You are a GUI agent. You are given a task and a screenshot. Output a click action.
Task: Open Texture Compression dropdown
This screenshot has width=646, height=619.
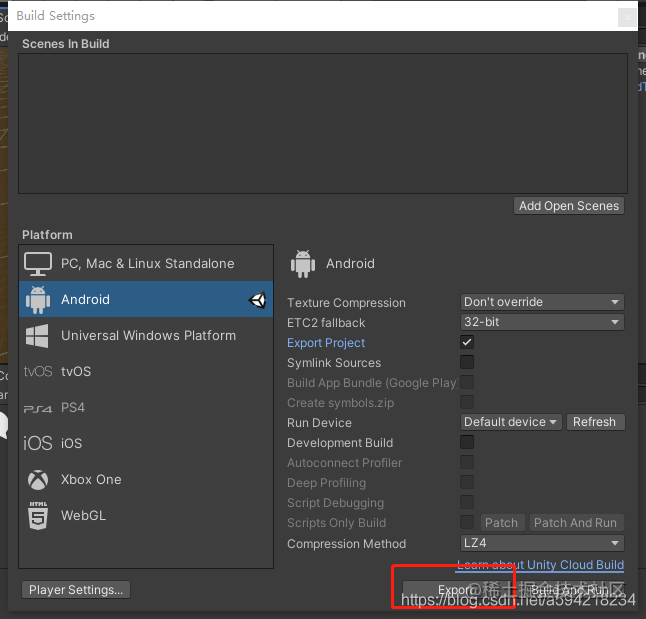tap(542, 302)
